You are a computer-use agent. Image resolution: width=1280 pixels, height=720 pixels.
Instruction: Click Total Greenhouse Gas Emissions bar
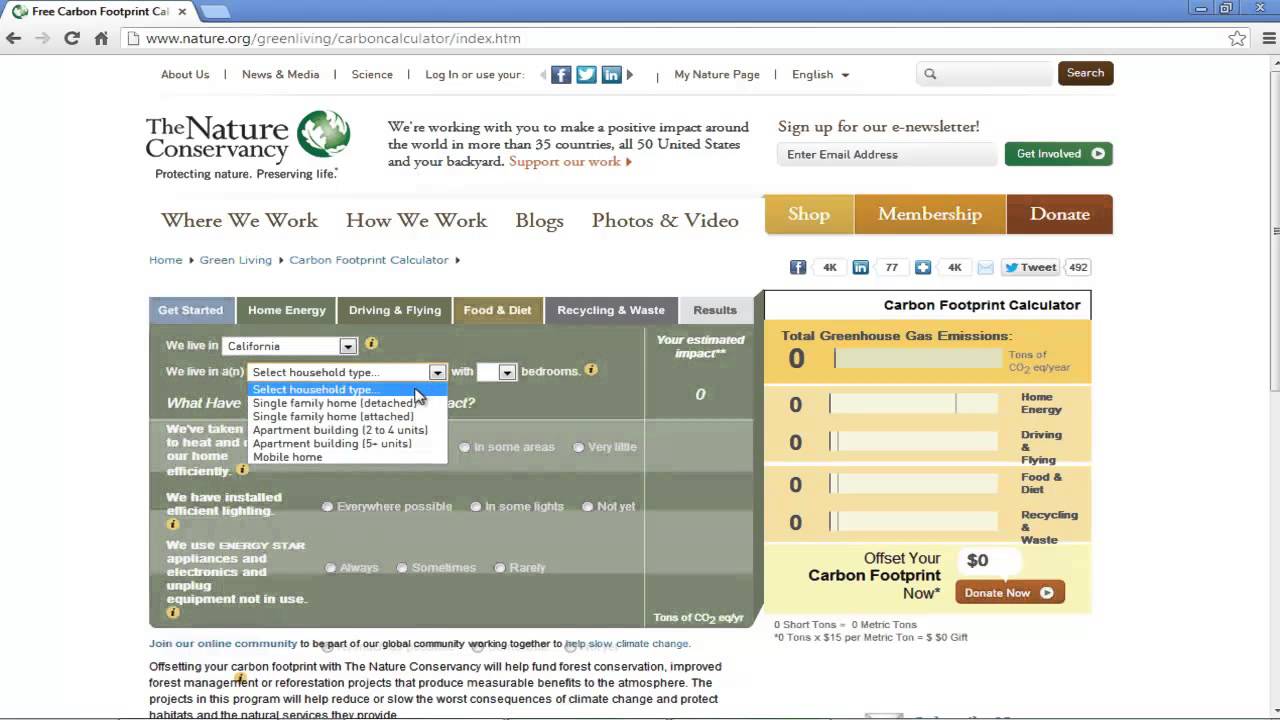(x=918, y=358)
